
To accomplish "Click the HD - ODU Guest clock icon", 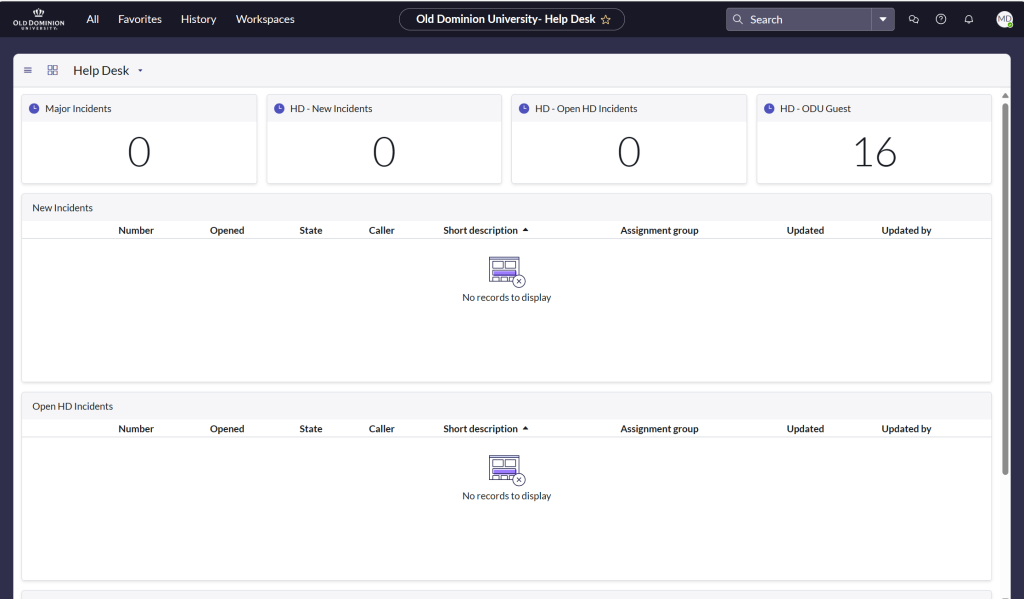I will pos(769,108).
